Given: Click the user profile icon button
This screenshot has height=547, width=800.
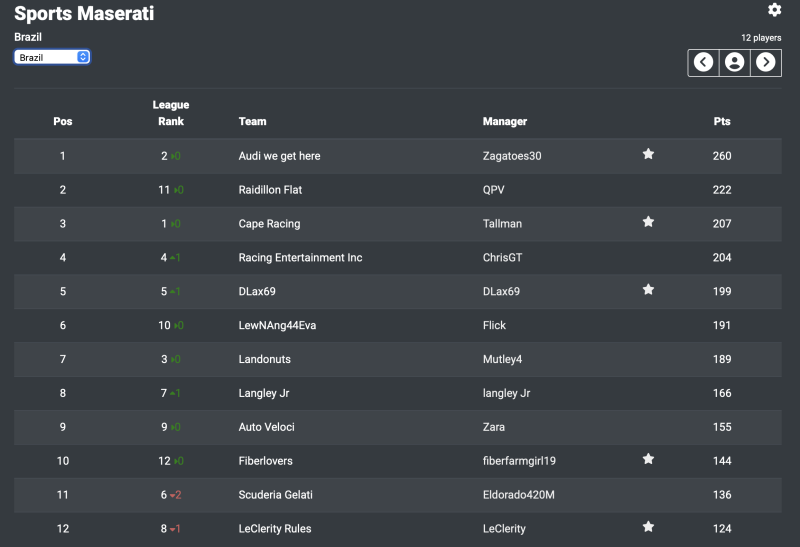Looking at the screenshot, I should tap(735, 62).
